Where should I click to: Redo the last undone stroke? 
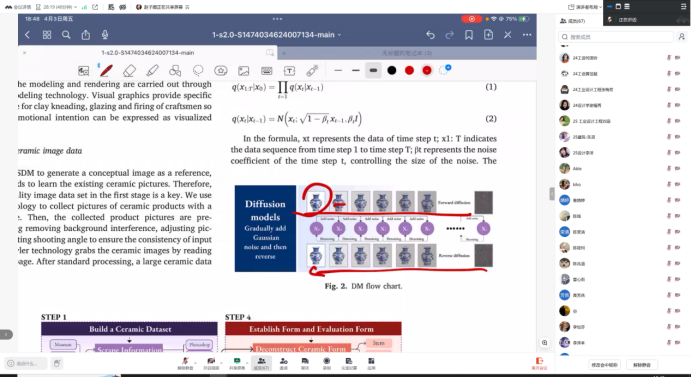click(x=449, y=35)
